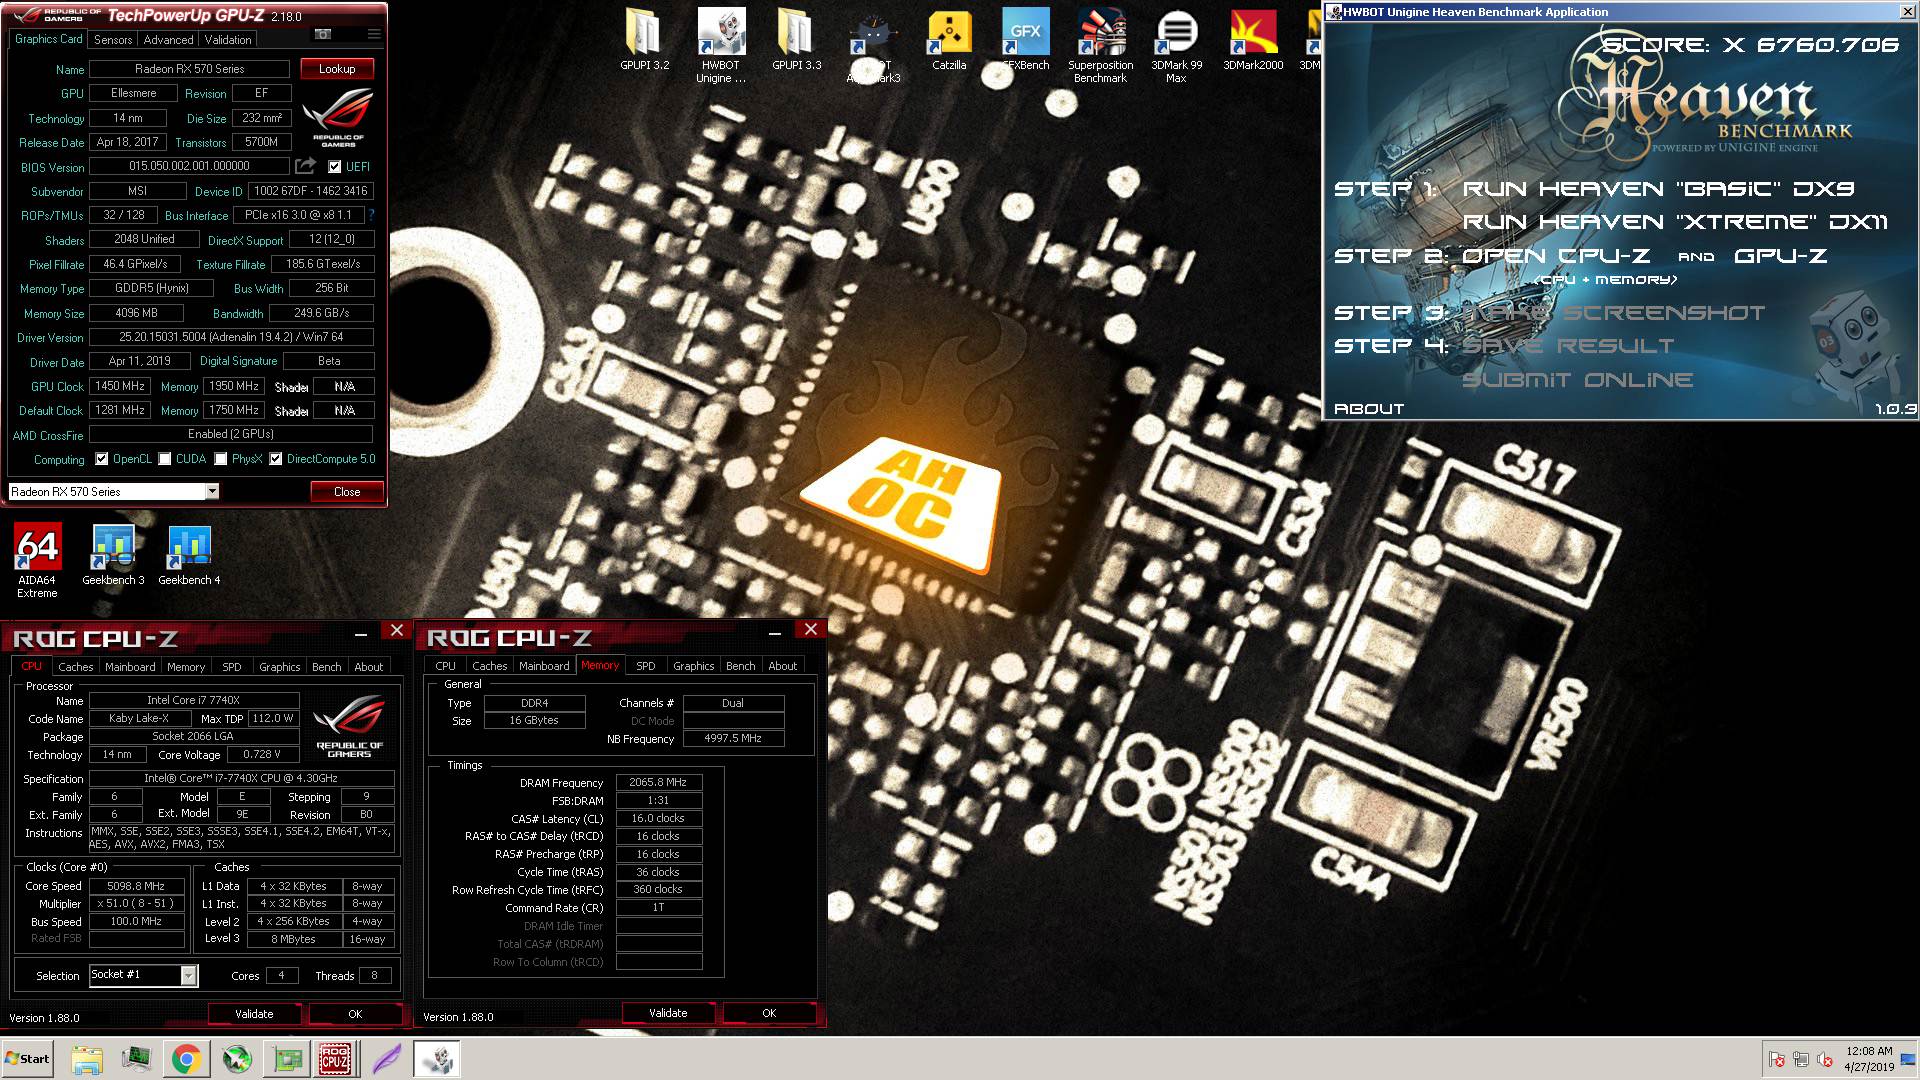Viewport: 1920px width, 1080px height.
Task: Toggle the CUDA checkbox
Action: click(165, 459)
